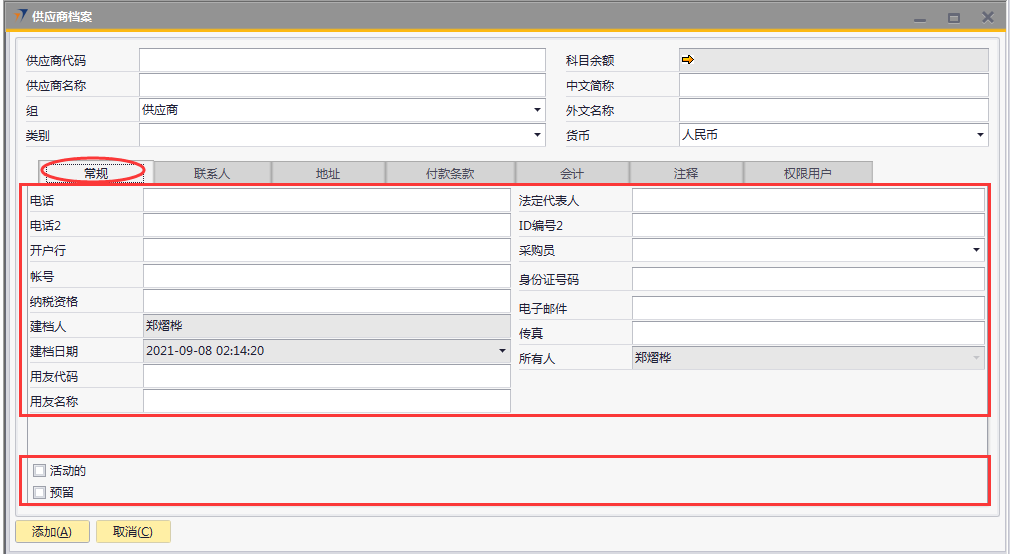Expand the 采购员 dropdown
1010x554 pixels.
[x=976, y=250]
